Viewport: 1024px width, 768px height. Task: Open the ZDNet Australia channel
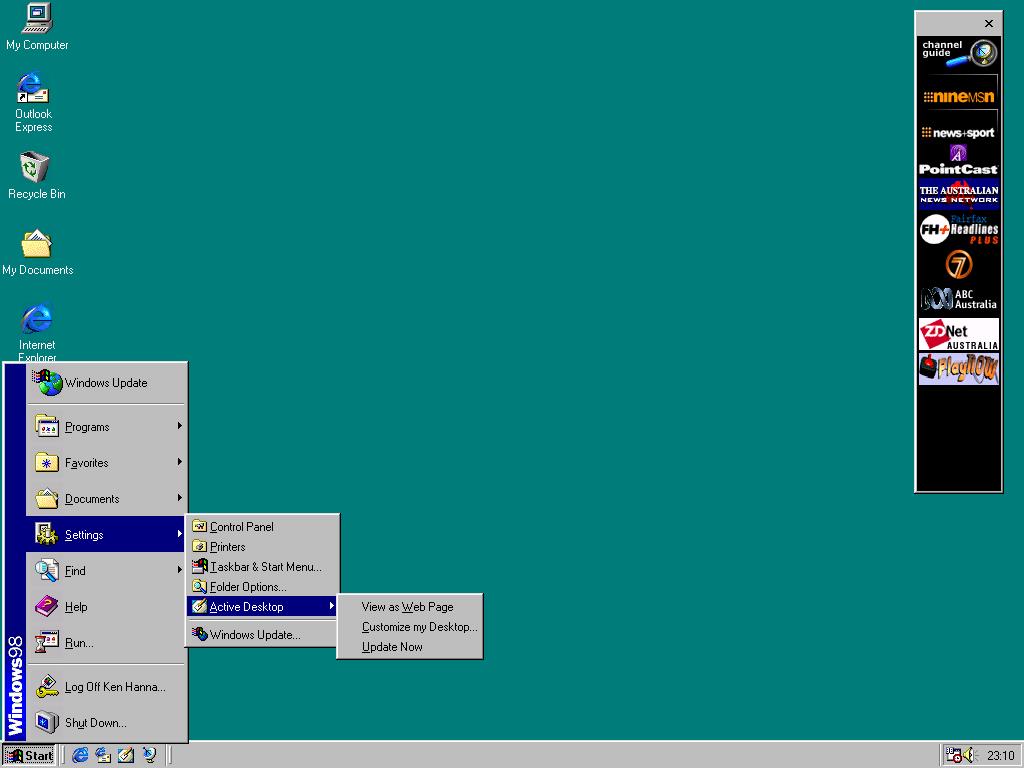[x=958, y=334]
